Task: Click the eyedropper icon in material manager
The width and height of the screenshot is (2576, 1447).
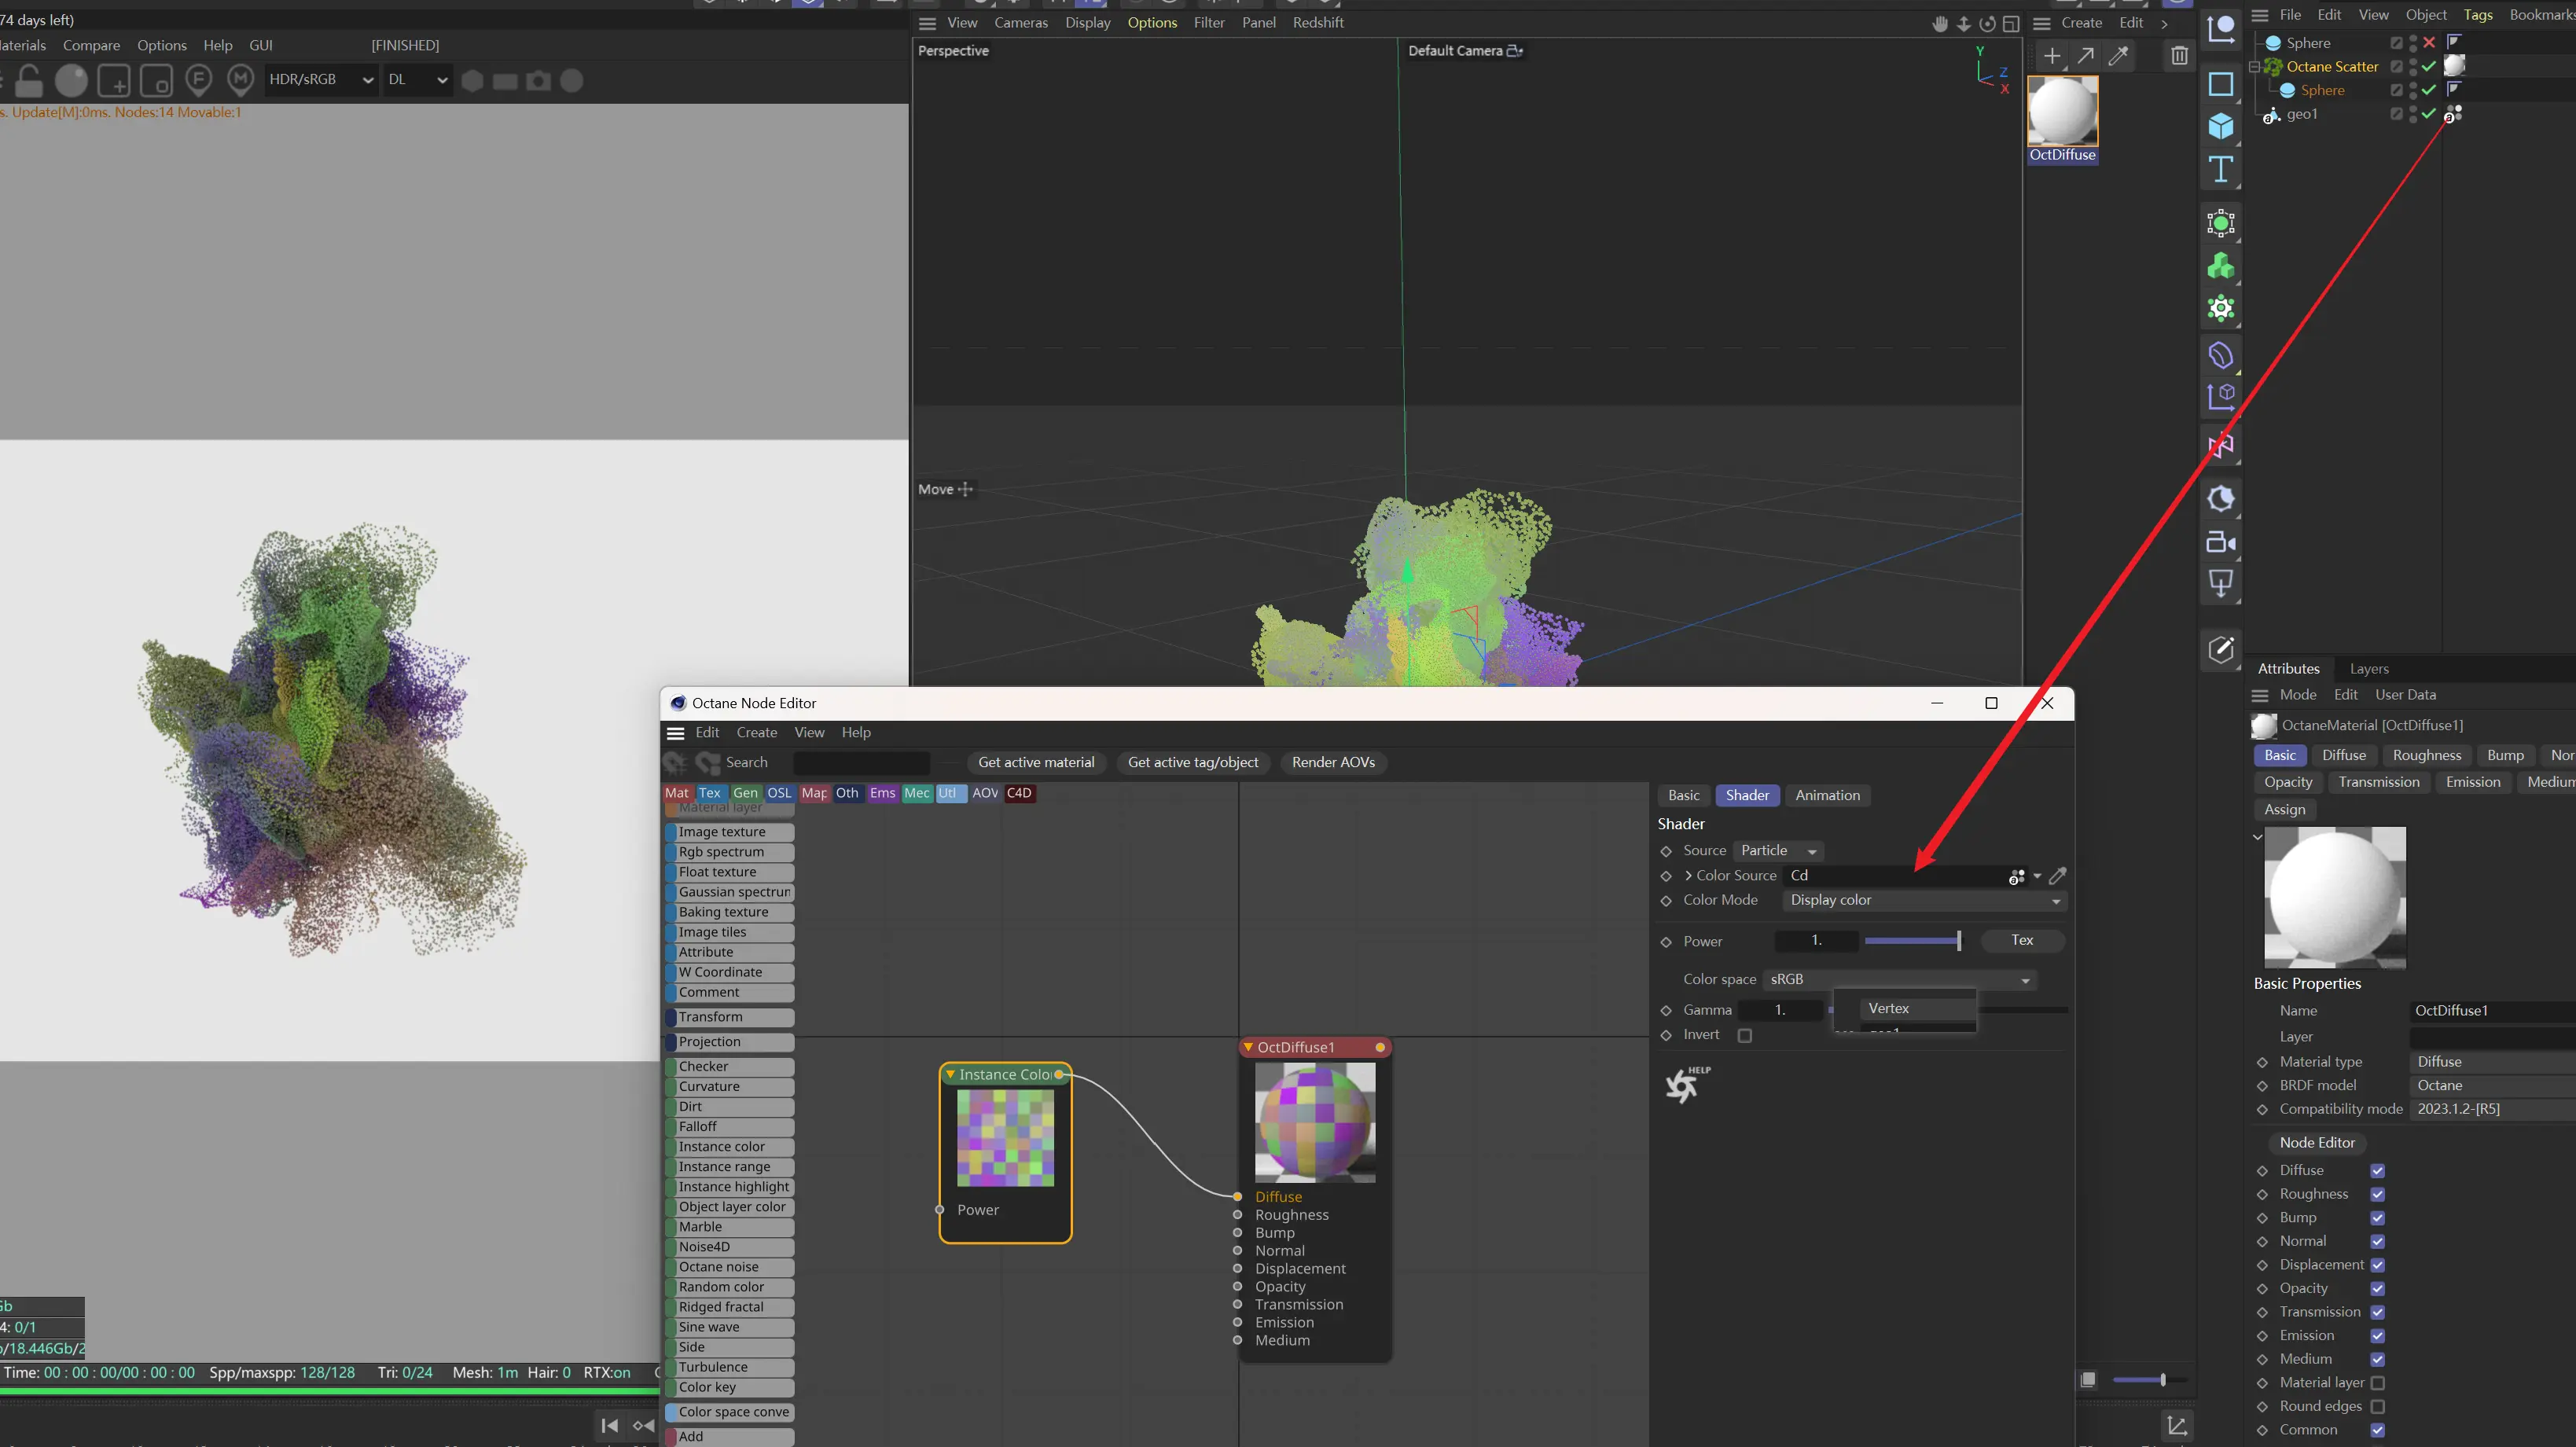Action: (x=2118, y=56)
